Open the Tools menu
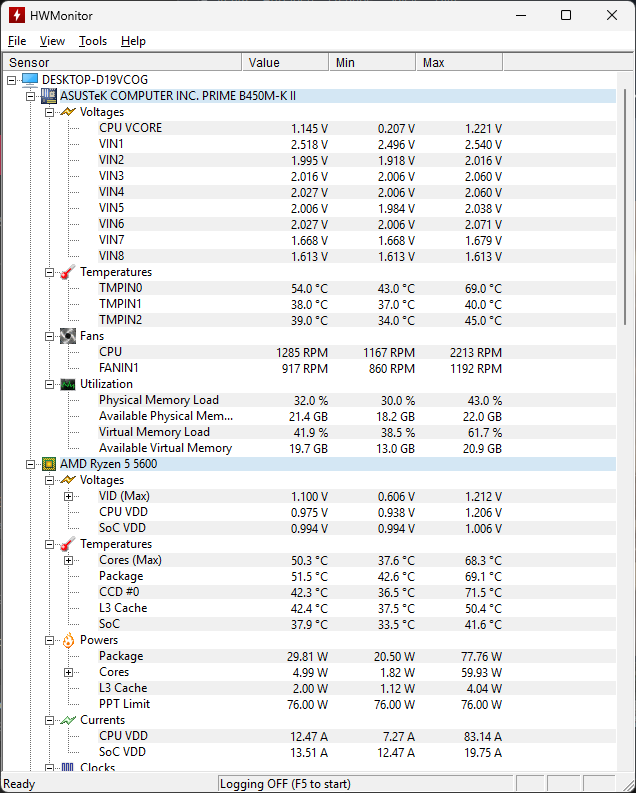Viewport: 636px width, 793px height. (93, 41)
